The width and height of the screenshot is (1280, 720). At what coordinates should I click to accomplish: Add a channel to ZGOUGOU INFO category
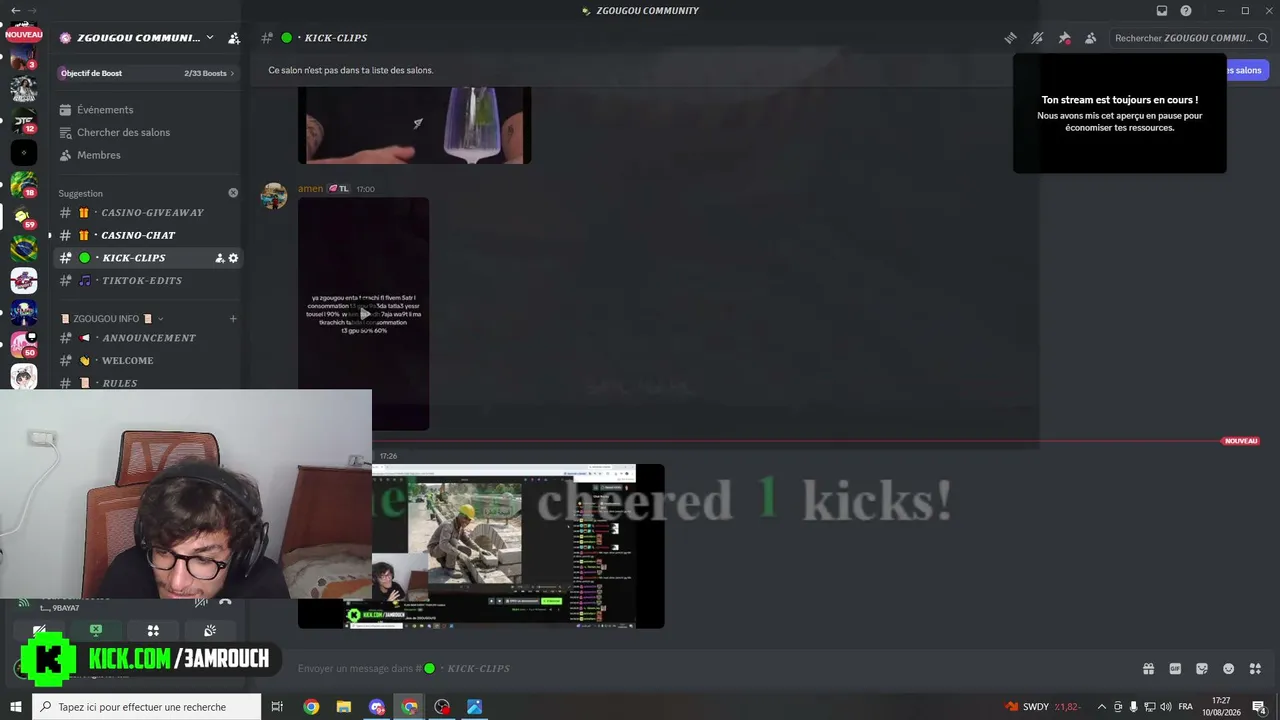point(233,319)
